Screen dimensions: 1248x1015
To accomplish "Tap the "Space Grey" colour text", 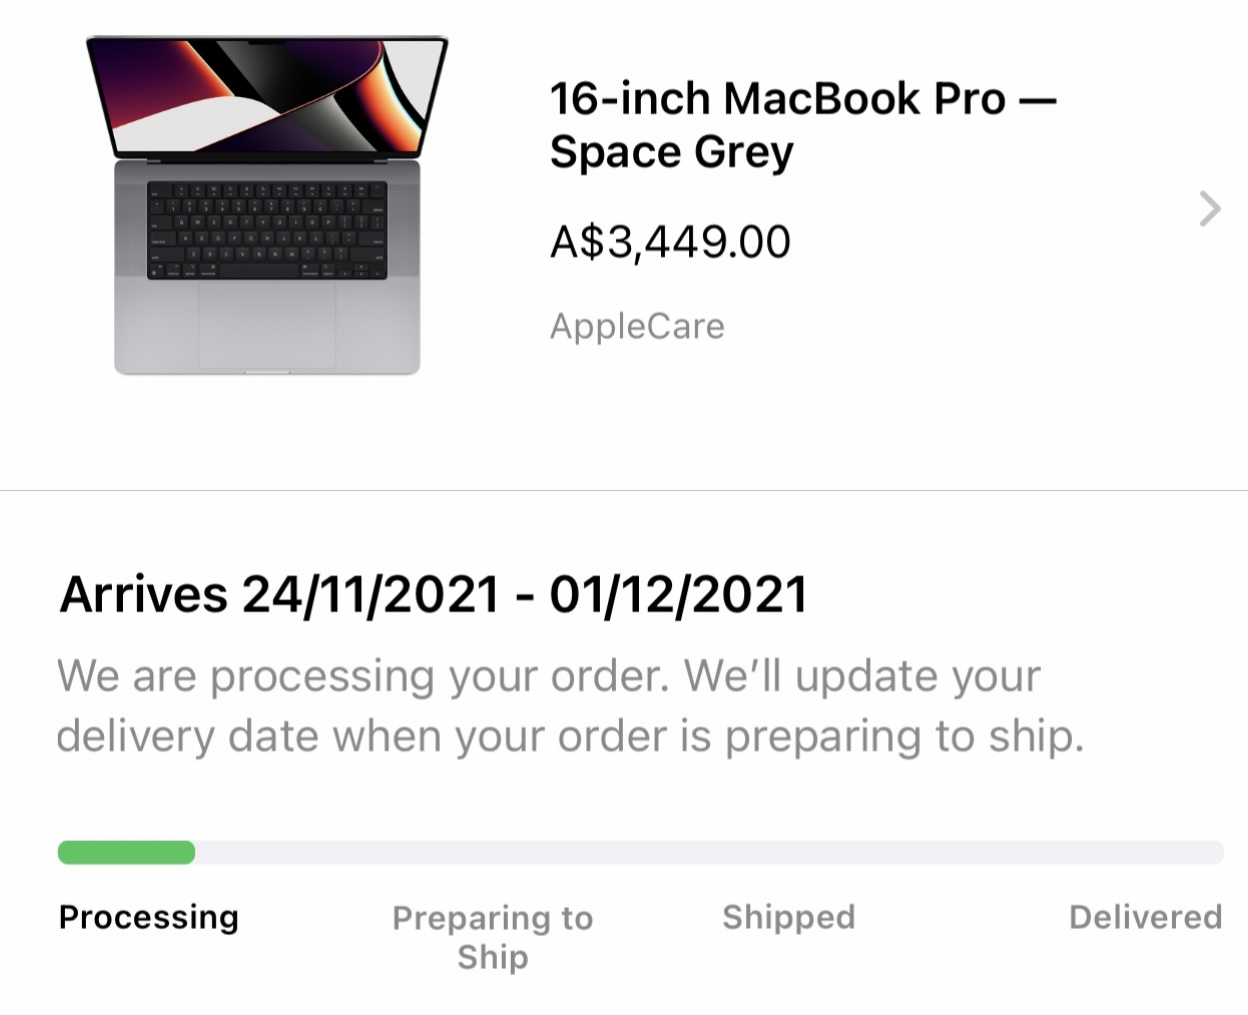I will pyautogui.click(x=671, y=153).
